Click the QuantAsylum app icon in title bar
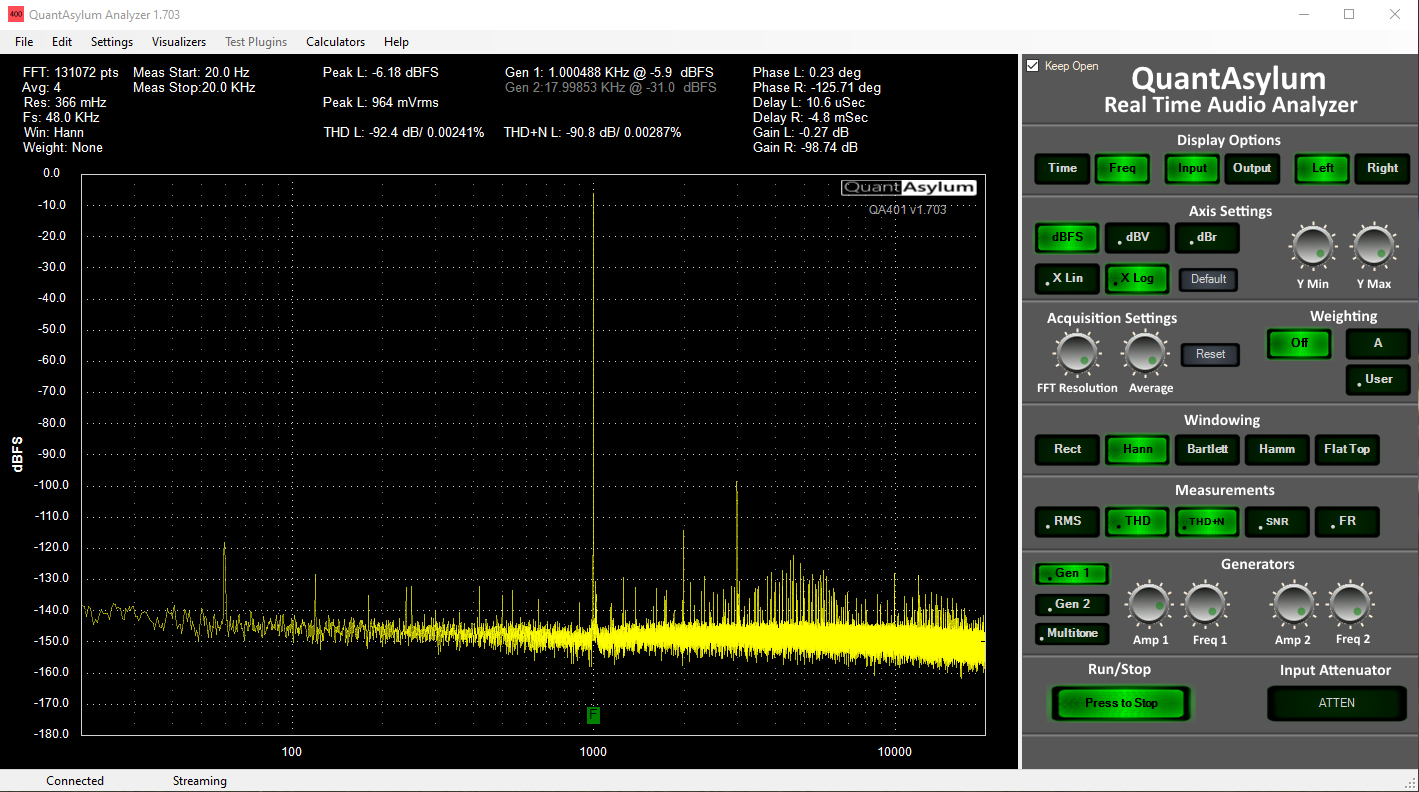Image resolution: width=1419 pixels, height=792 pixels. [14, 14]
